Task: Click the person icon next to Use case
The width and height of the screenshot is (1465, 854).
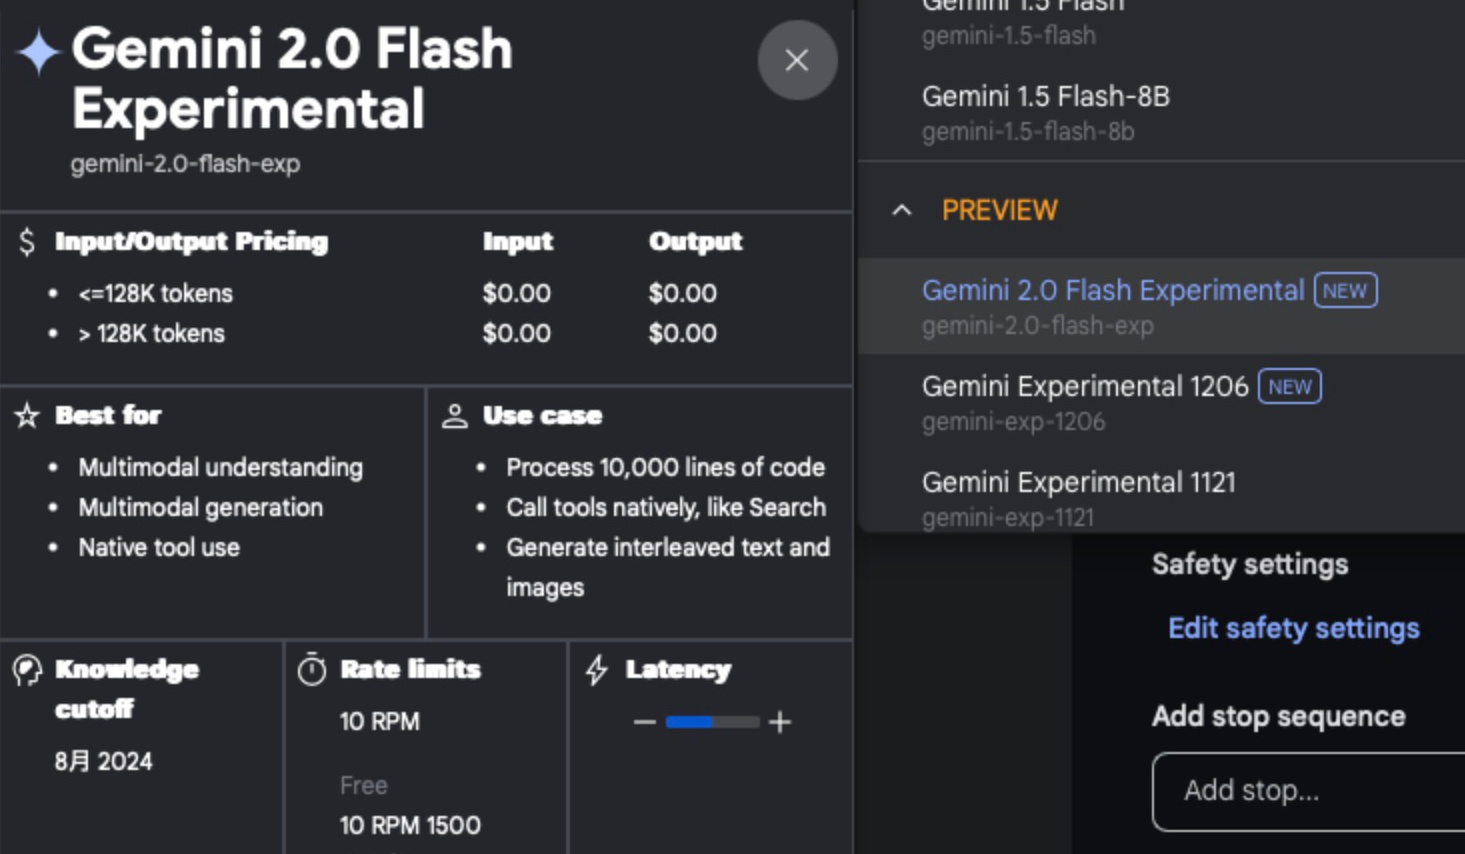Action: (455, 416)
